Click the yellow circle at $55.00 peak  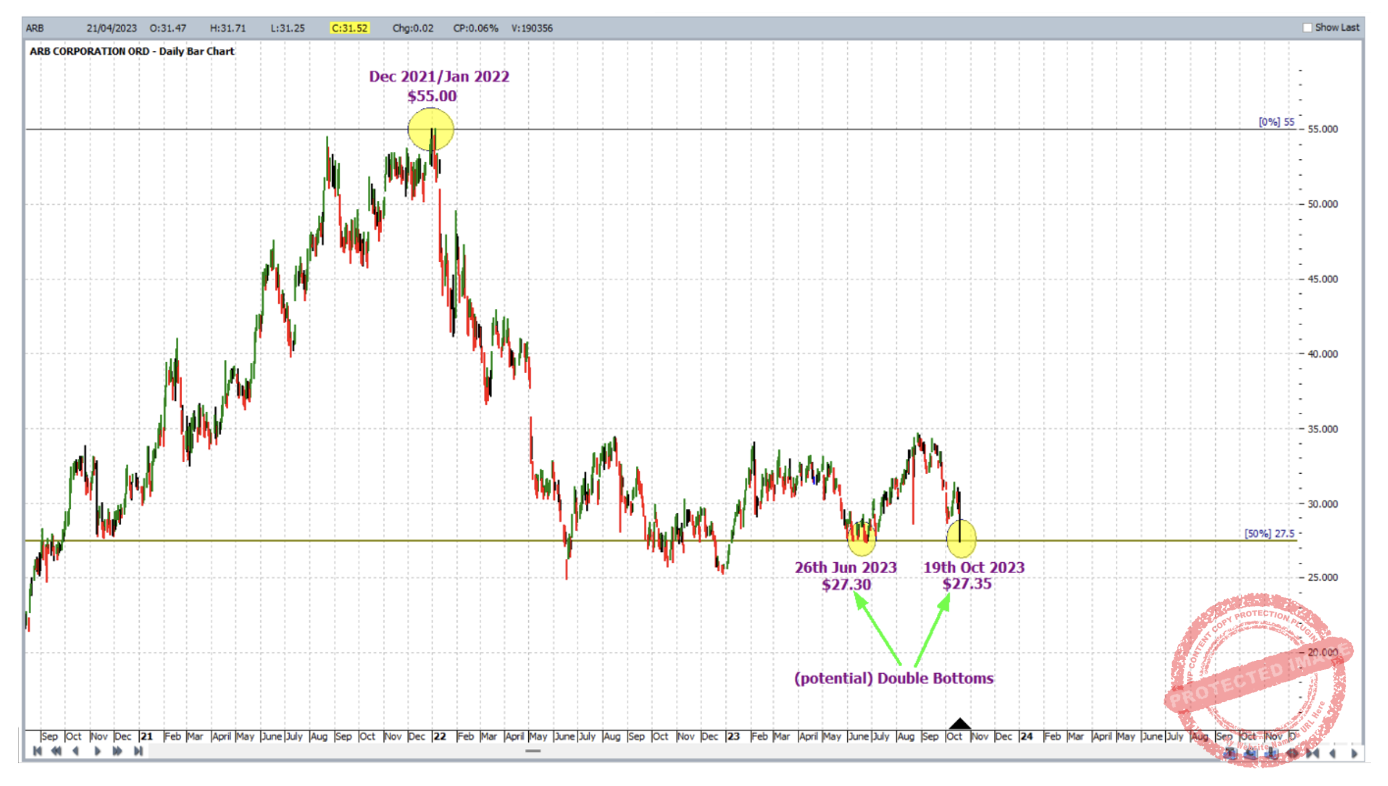coord(431,129)
